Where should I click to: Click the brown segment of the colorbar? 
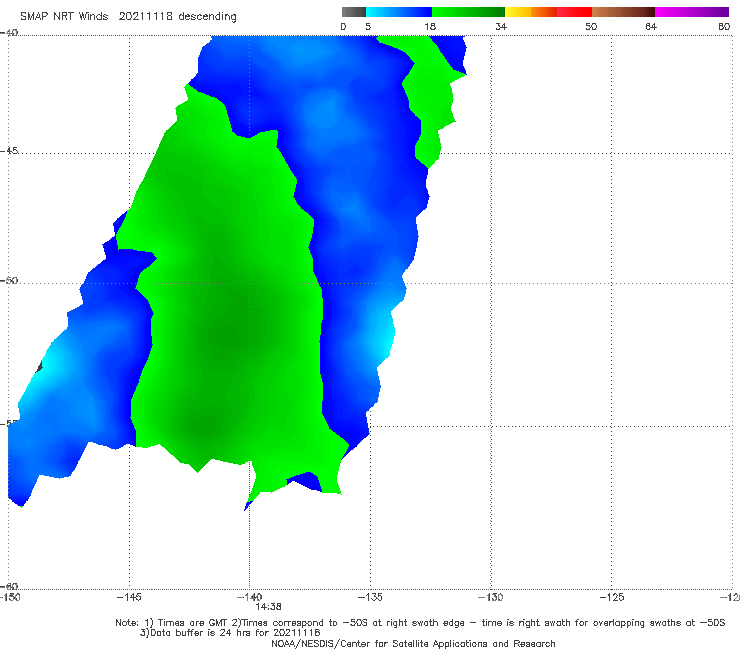click(x=623, y=12)
